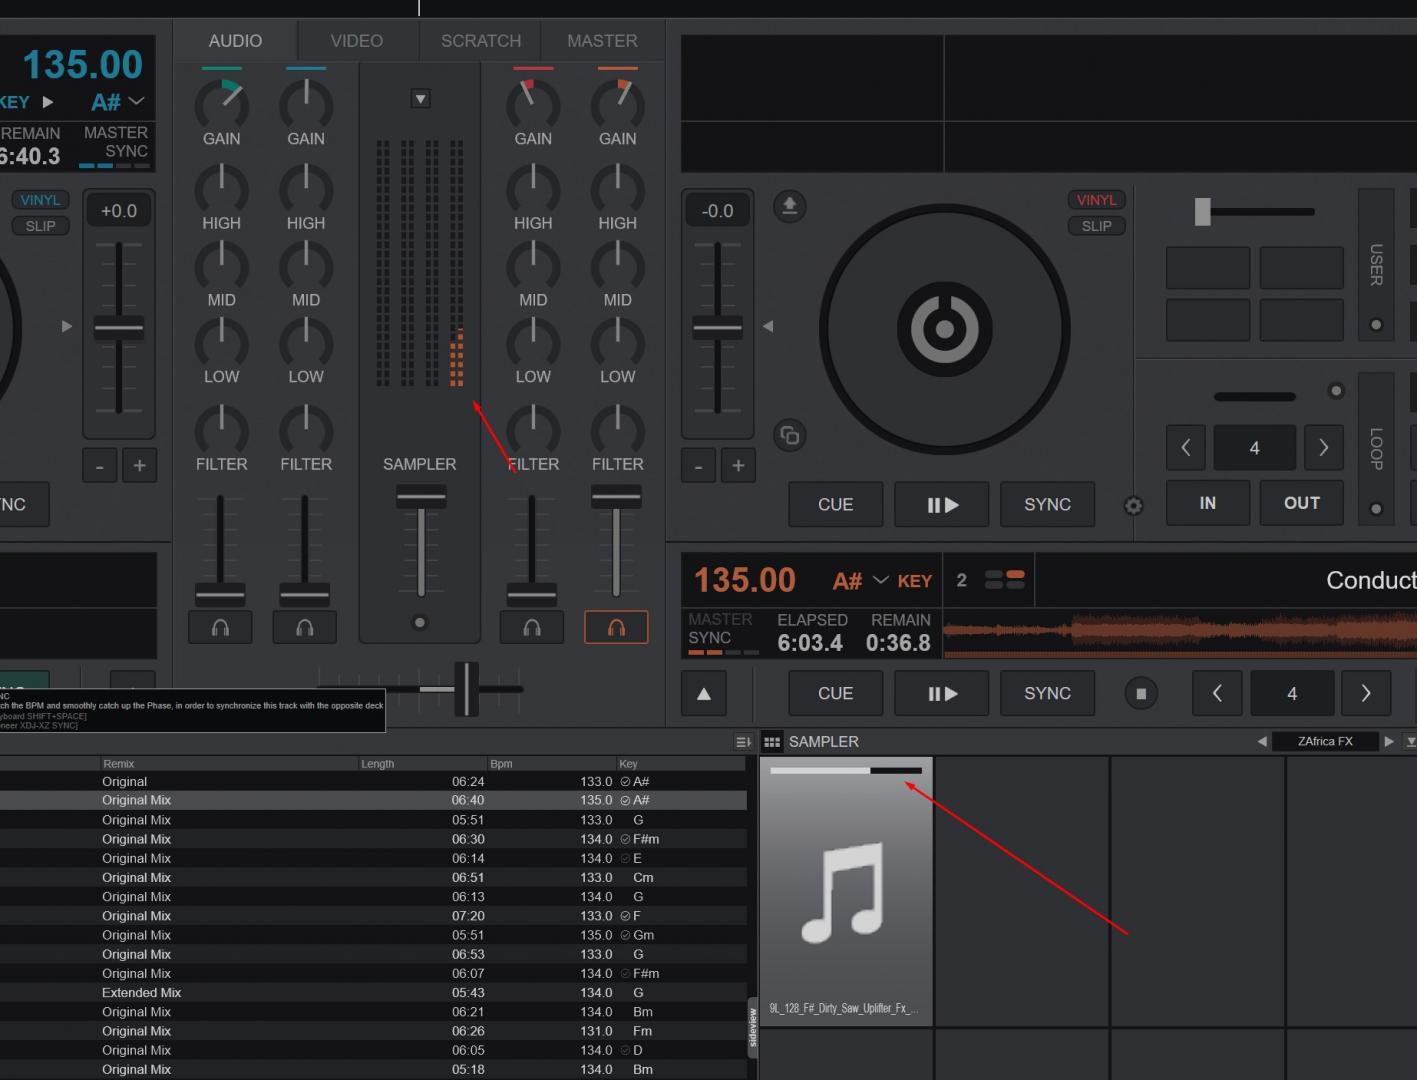Screen dimensions: 1417x1080
Task: Open the orange A# key dropdown chevron on deck 2
Action: click(x=881, y=580)
